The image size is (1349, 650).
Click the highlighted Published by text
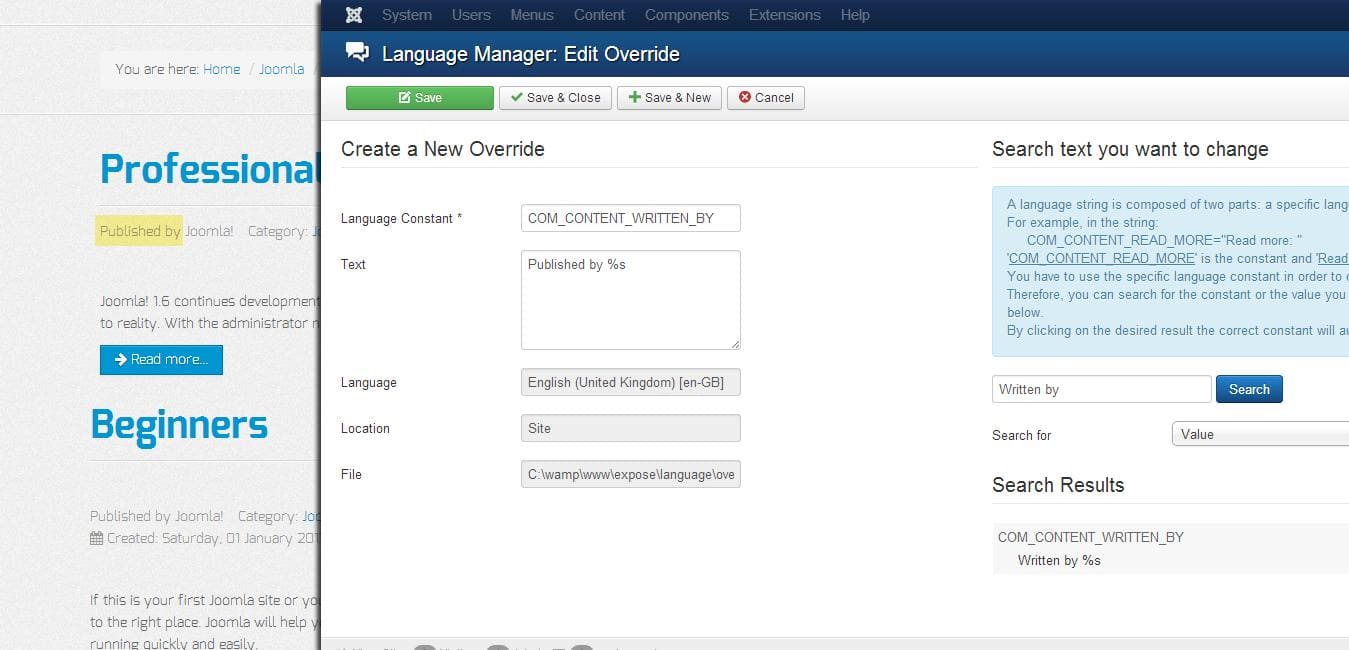point(139,231)
